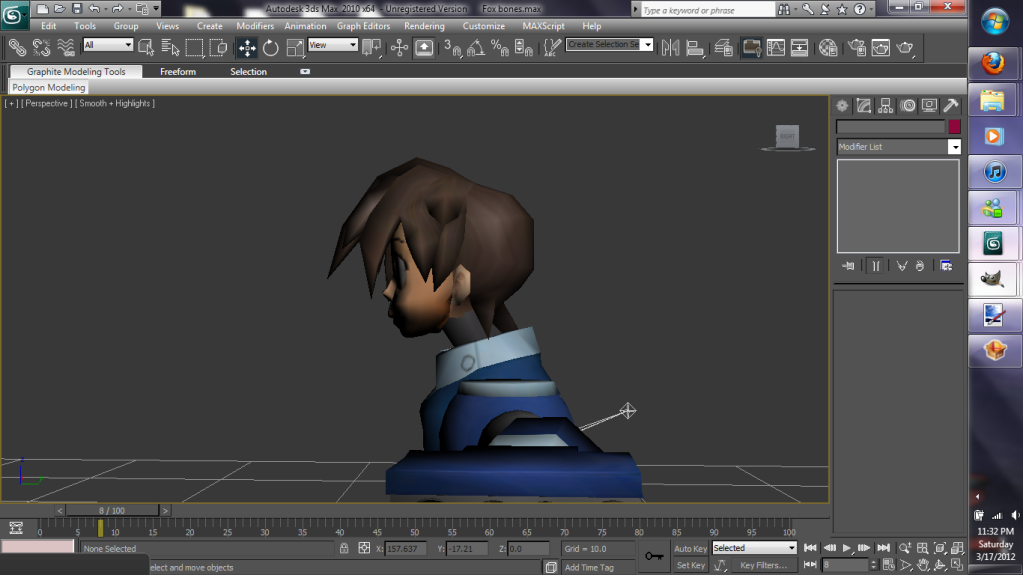The image size is (1023, 575).
Task: Open the Hierarchy panel tab
Action: (x=885, y=106)
